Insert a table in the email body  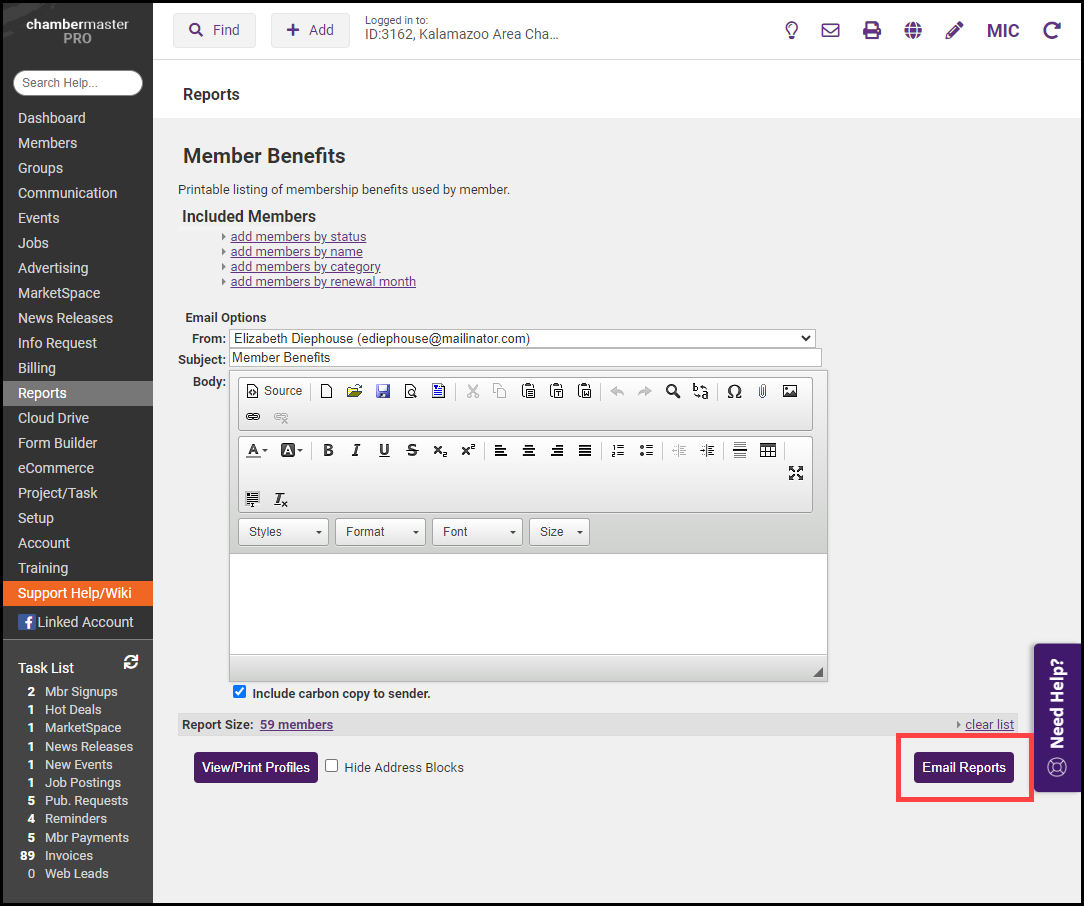768,451
